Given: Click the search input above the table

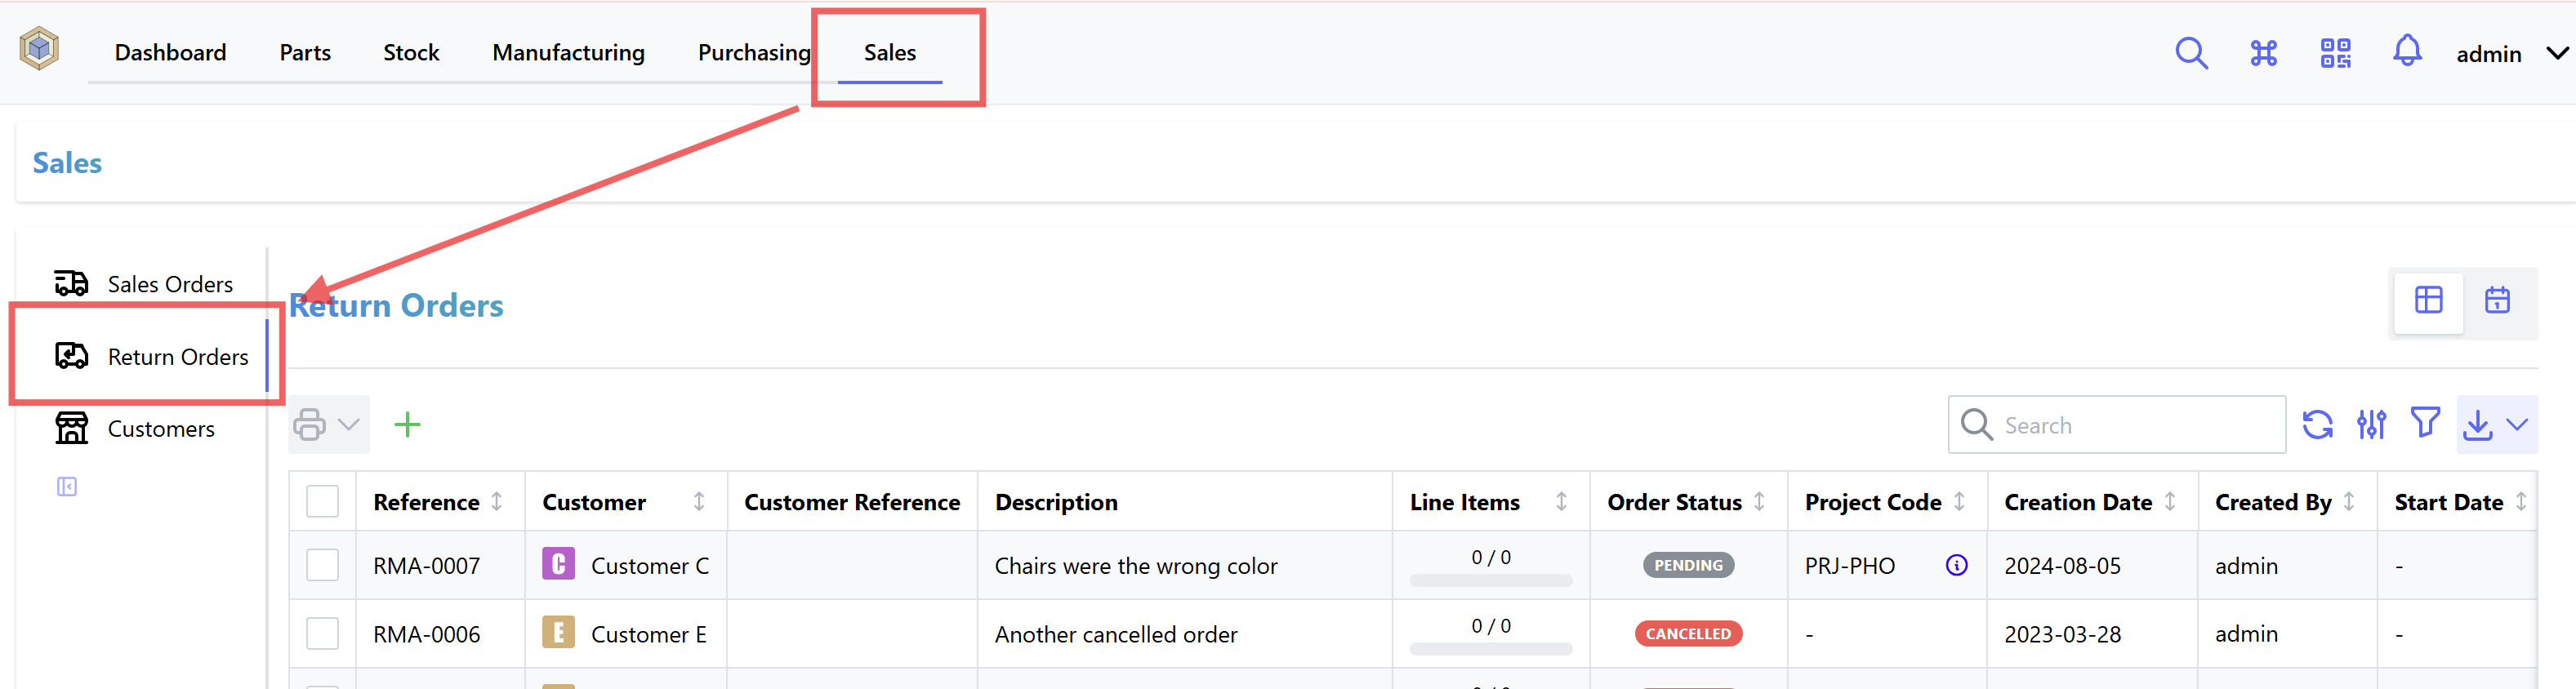Looking at the screenshot, I should pos(2115,424).
